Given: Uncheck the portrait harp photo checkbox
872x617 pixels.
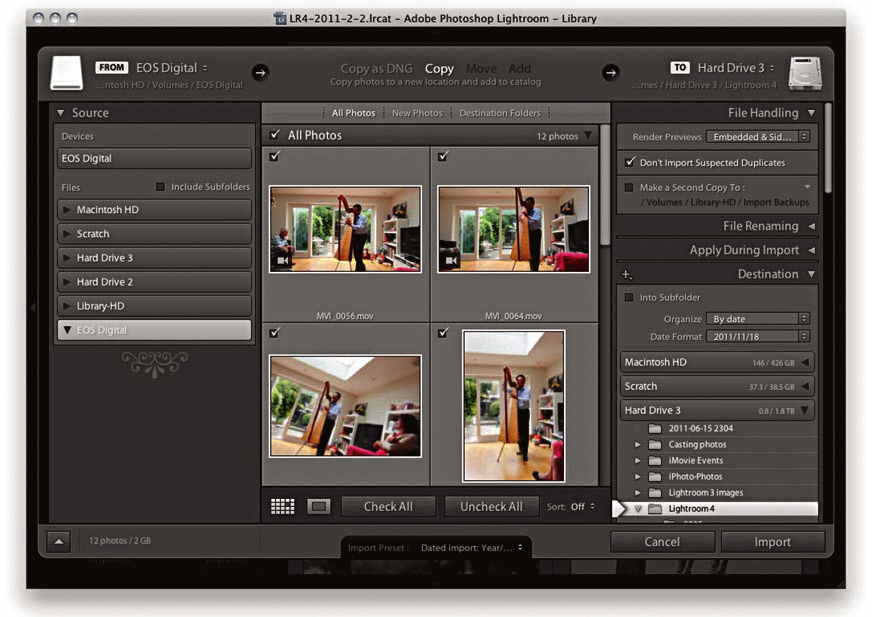Looking at the screenshot, I should click(443, 333).
